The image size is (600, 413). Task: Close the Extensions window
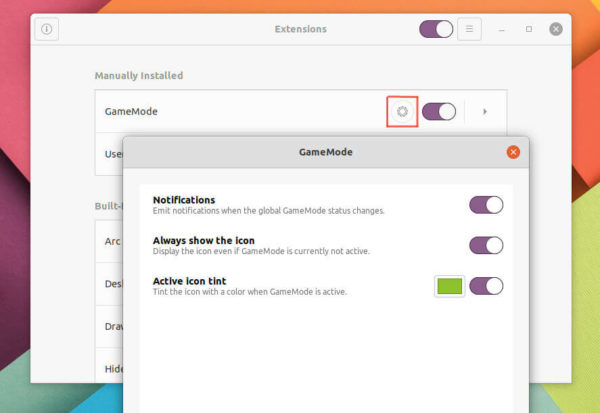coord(556,29)
